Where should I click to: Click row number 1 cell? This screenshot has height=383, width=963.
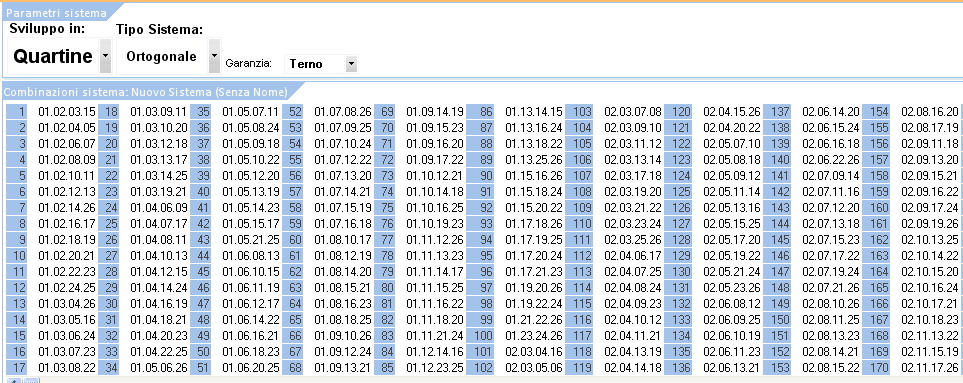coord(17,112)
